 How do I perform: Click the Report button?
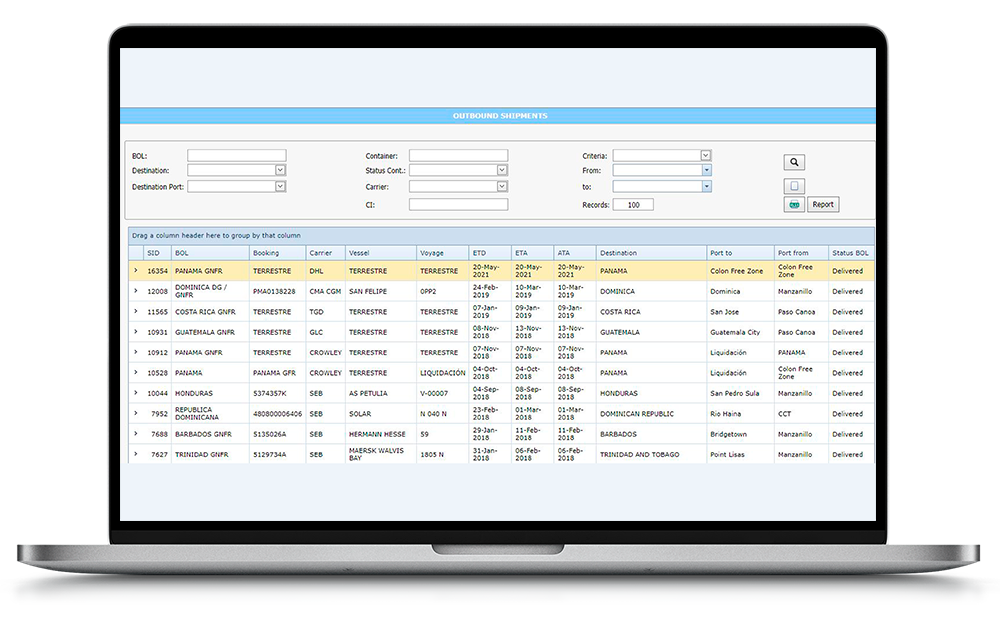pos(823,204)
